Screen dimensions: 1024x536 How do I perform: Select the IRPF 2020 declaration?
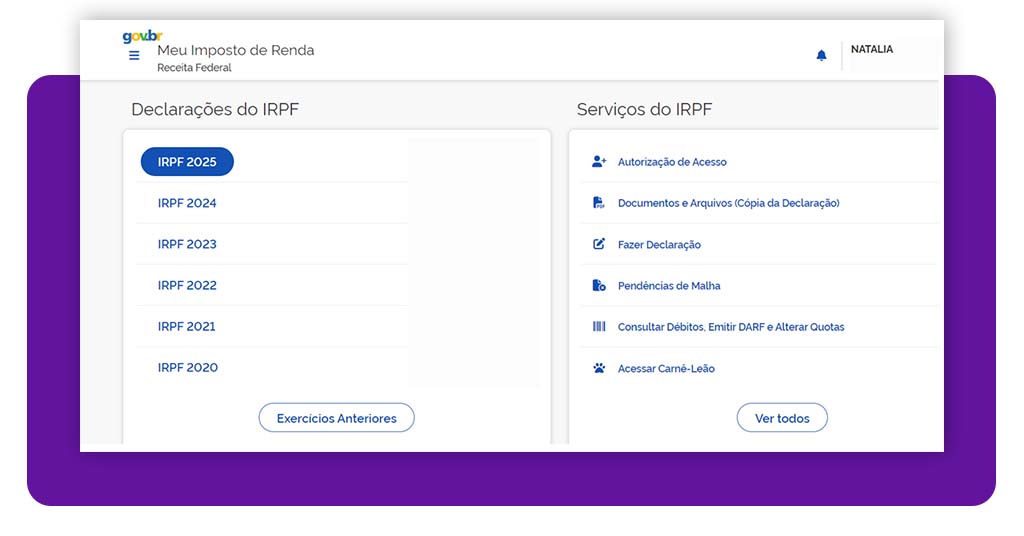coord(187,368)
